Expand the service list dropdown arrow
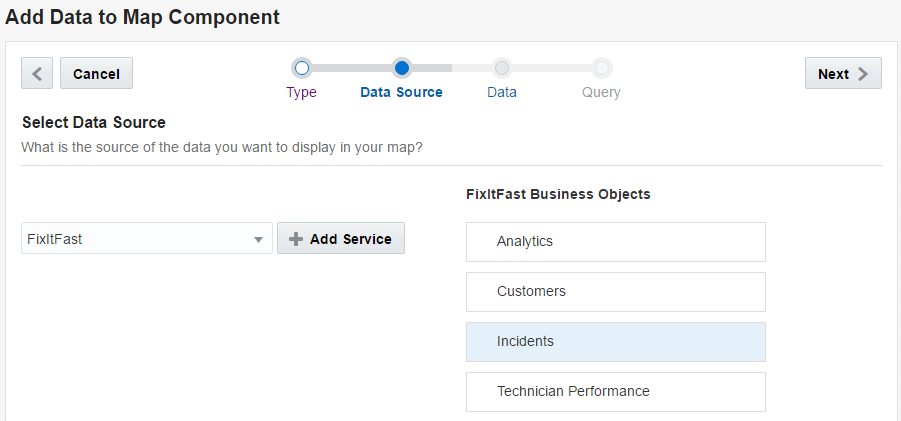The width and height of the screenshot is (901, 421). coord(258,239)
